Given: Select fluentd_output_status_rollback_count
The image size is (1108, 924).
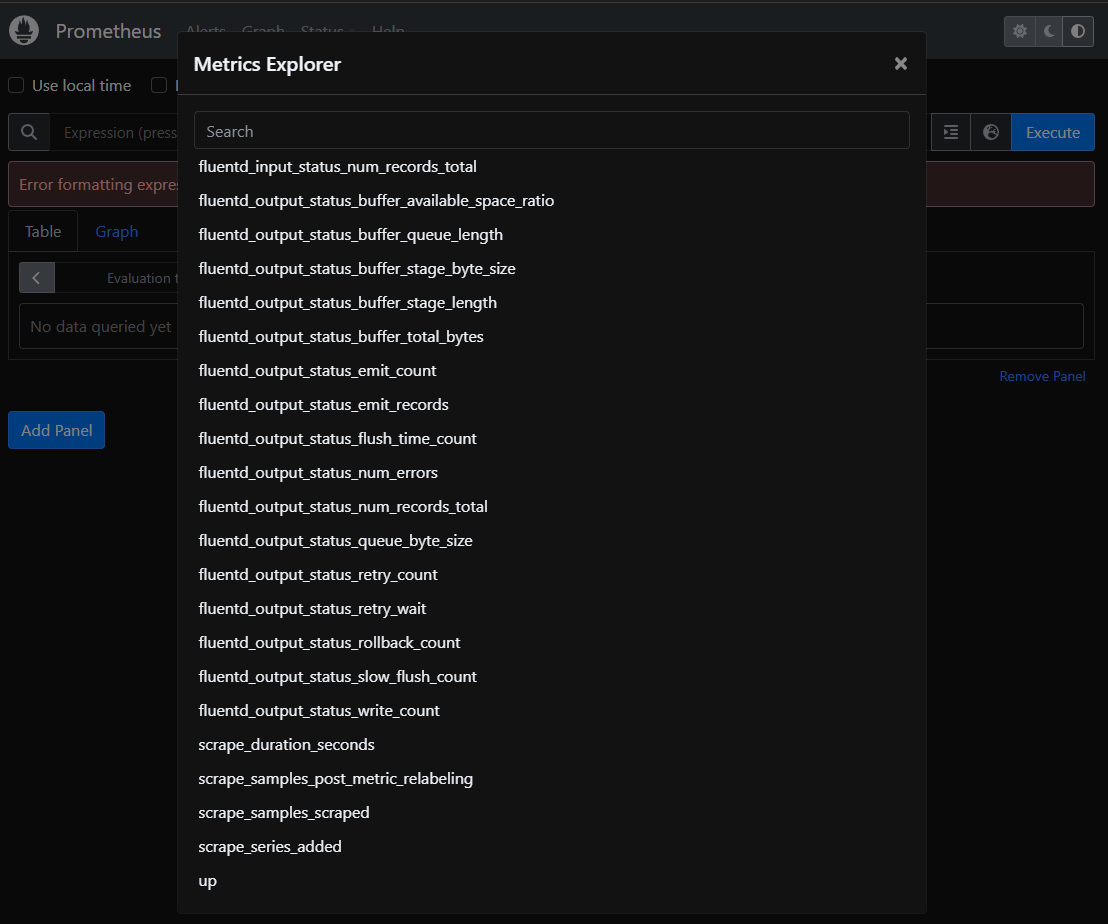Looking at the screenshot, I should [x=329, y=642].
